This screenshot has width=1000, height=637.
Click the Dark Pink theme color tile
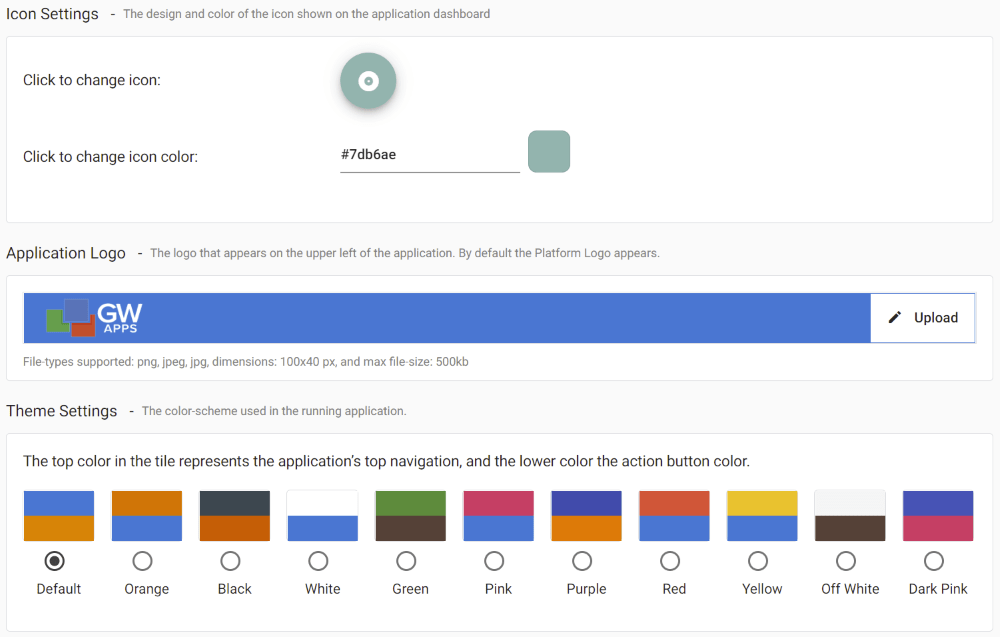tap(938, 516)
